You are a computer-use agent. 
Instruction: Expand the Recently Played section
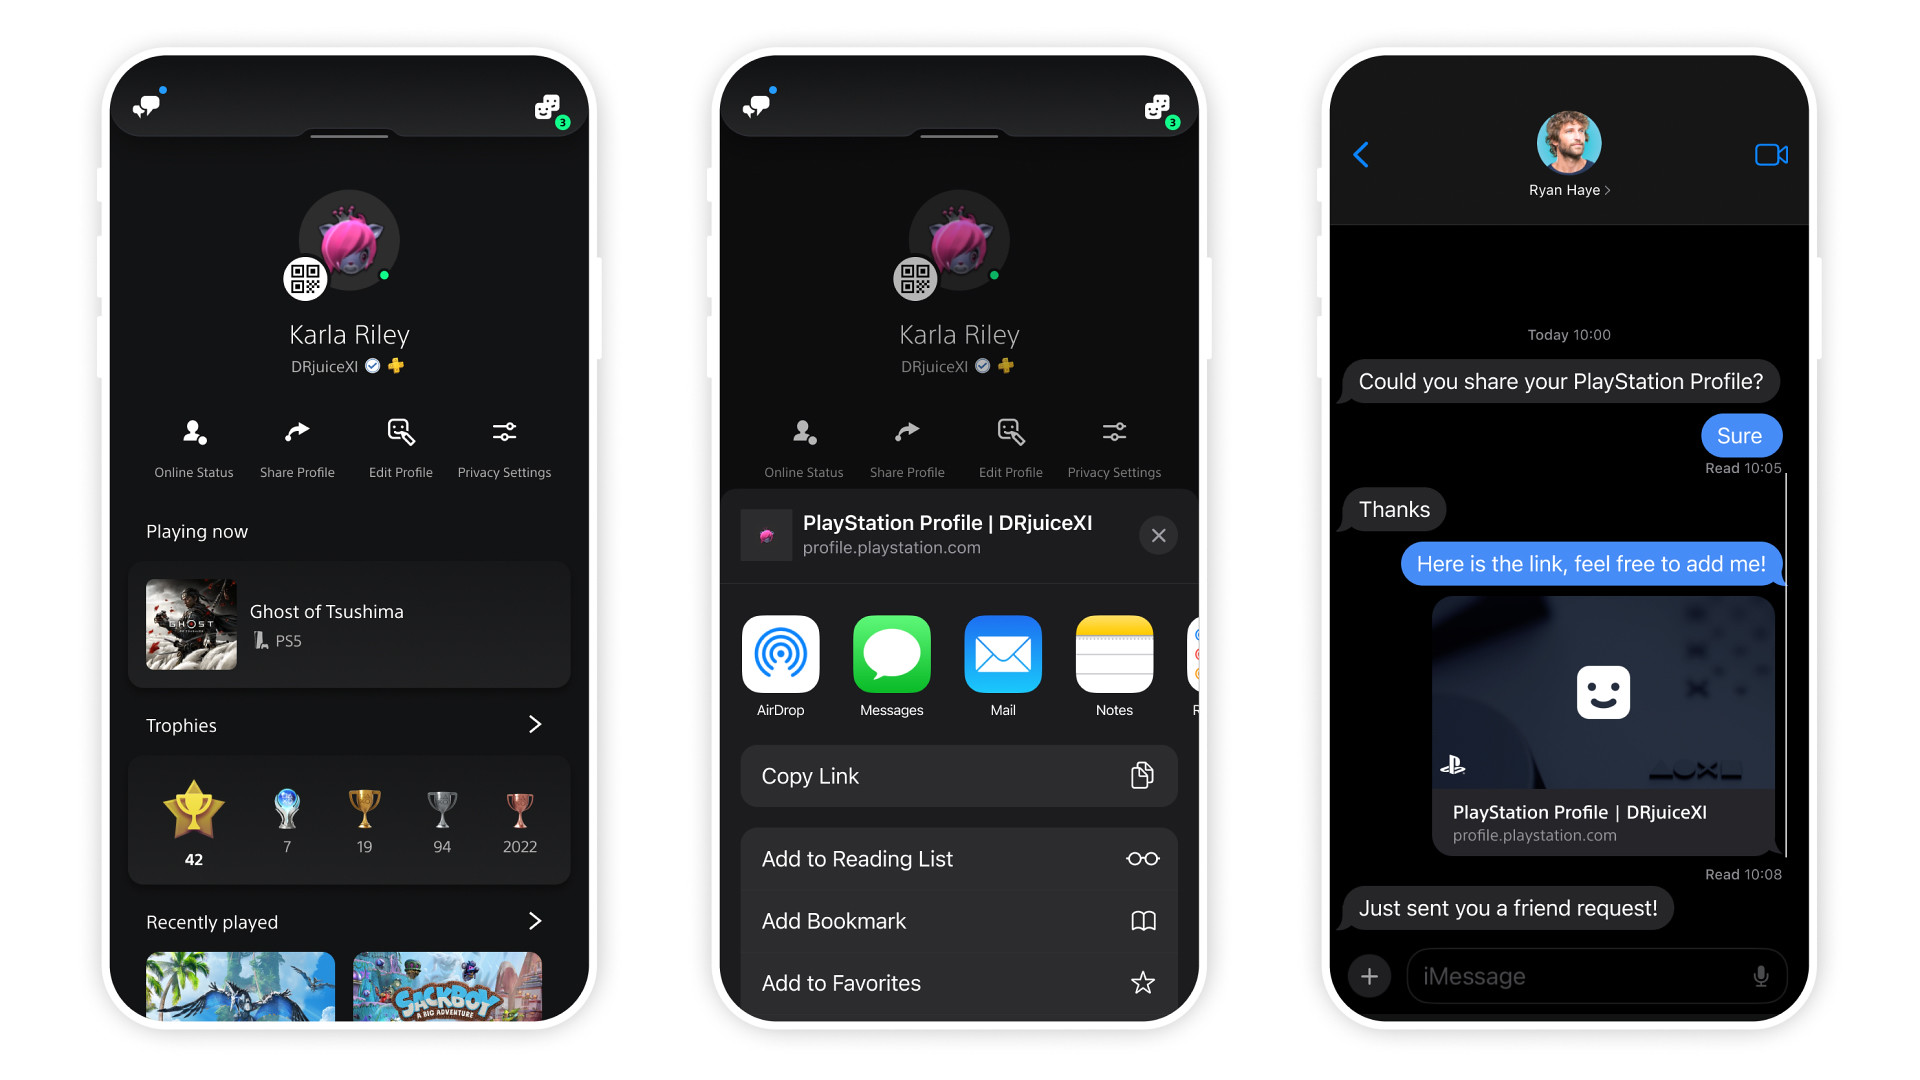537,919
